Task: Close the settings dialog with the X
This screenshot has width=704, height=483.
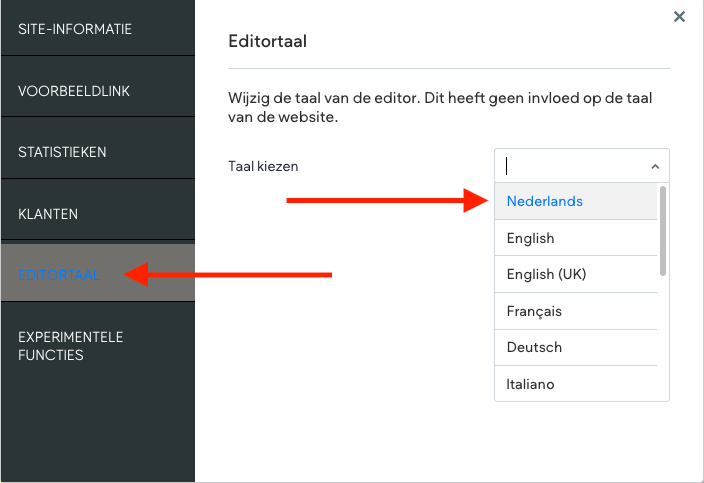Action: pyautogui.click(x=679, y=16)
